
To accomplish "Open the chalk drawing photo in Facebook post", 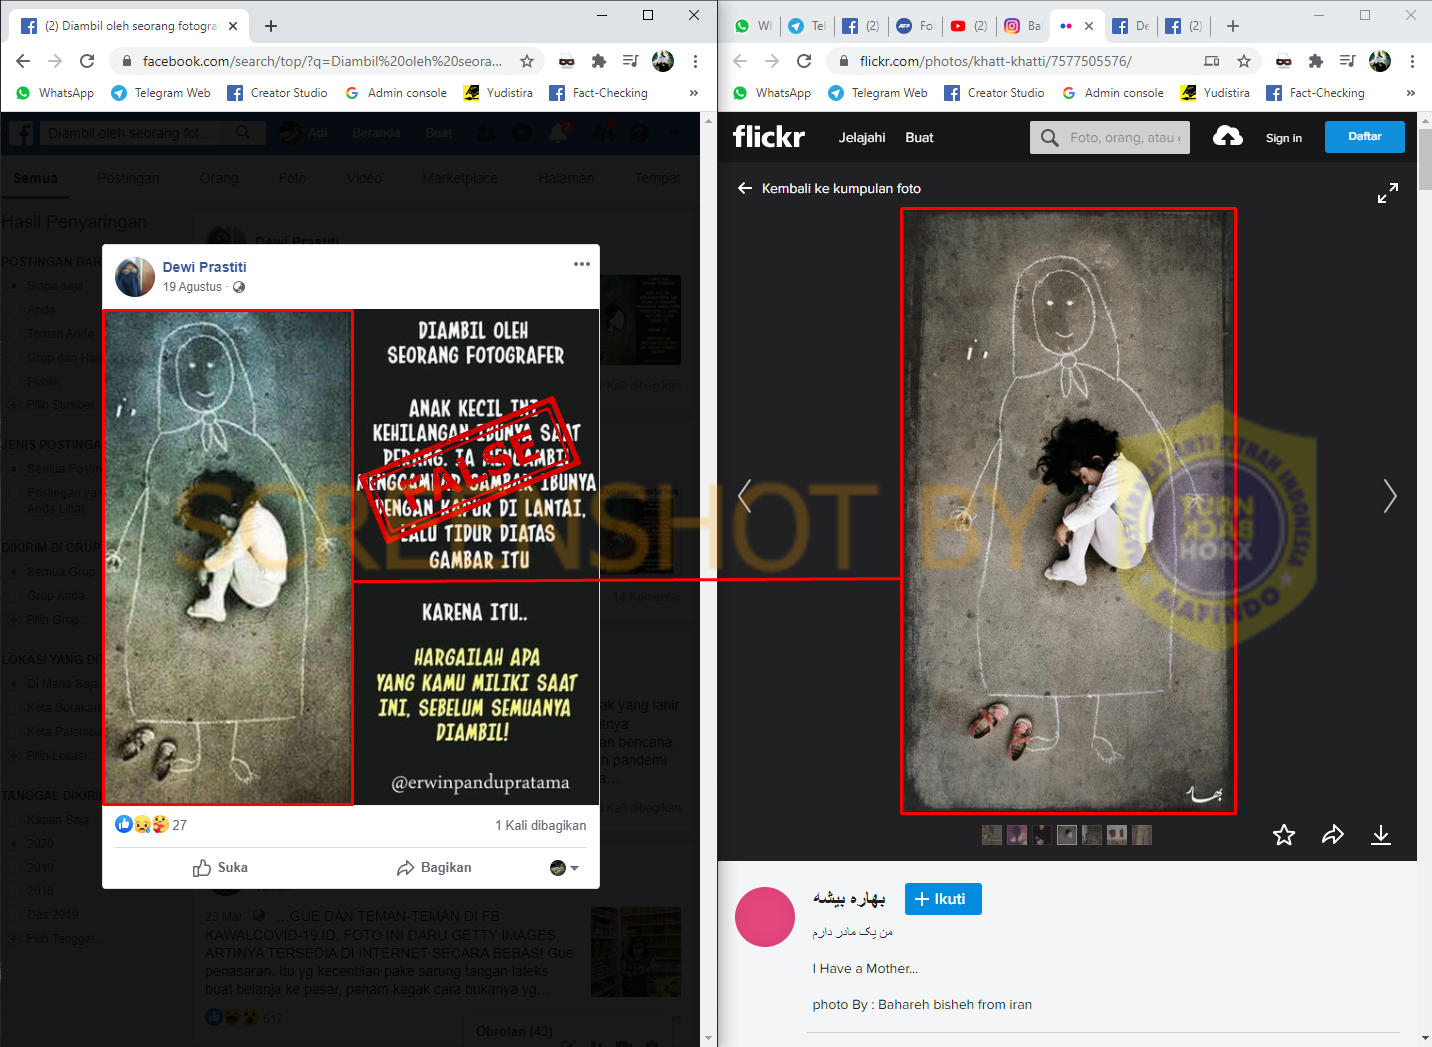I will [228, 557].
